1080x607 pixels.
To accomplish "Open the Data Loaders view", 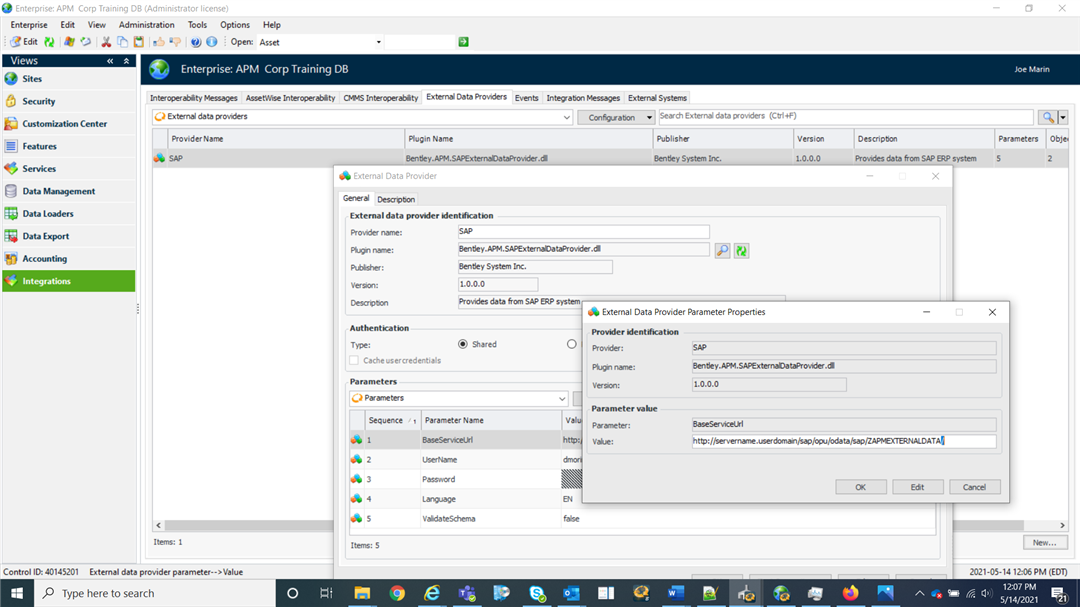I will click(69, 214).
